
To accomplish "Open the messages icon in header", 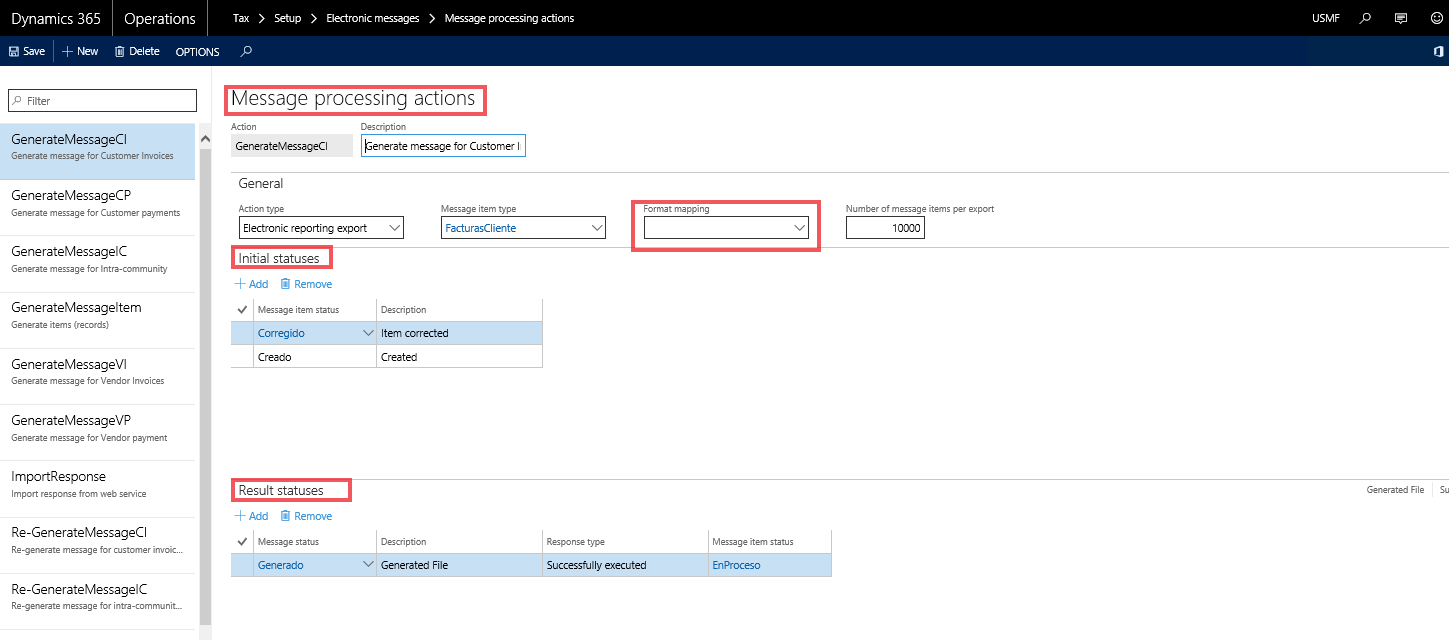I will 1401,18.
